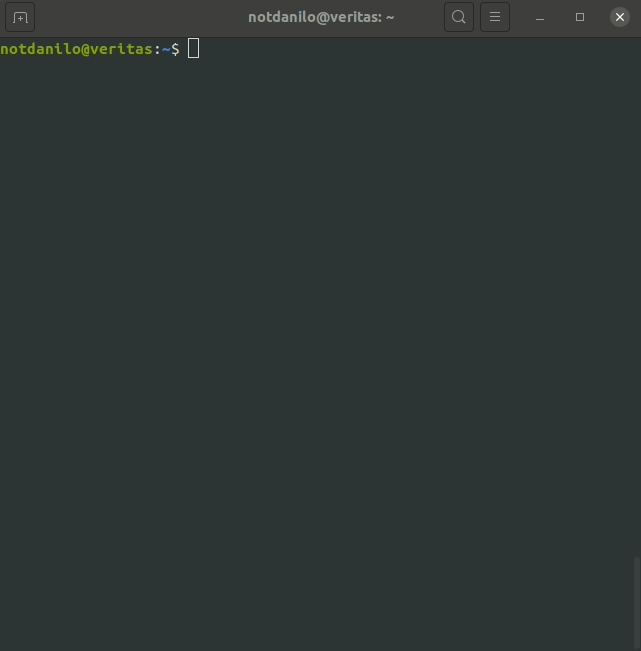Open a new terminal tab

[20, 17]
